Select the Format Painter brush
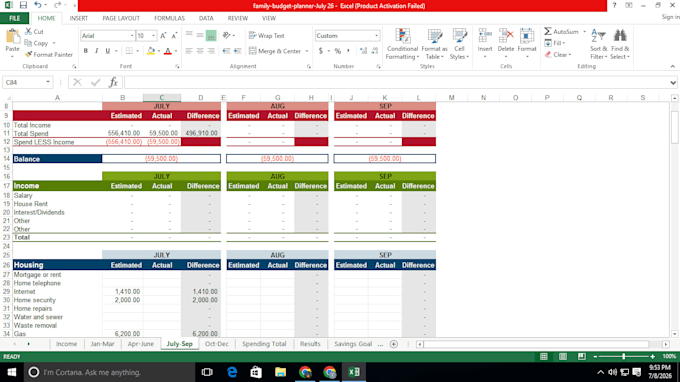680x382 pixels. [29, 55]
